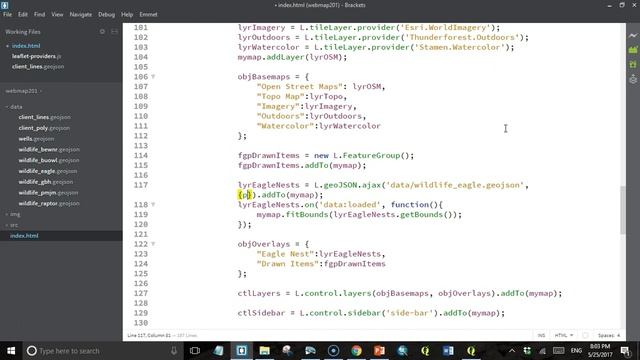The width and height of the screenshot is (640, 360).
Task: Select client_lines.geojson in Working Files
Action: tap(38, 67)
